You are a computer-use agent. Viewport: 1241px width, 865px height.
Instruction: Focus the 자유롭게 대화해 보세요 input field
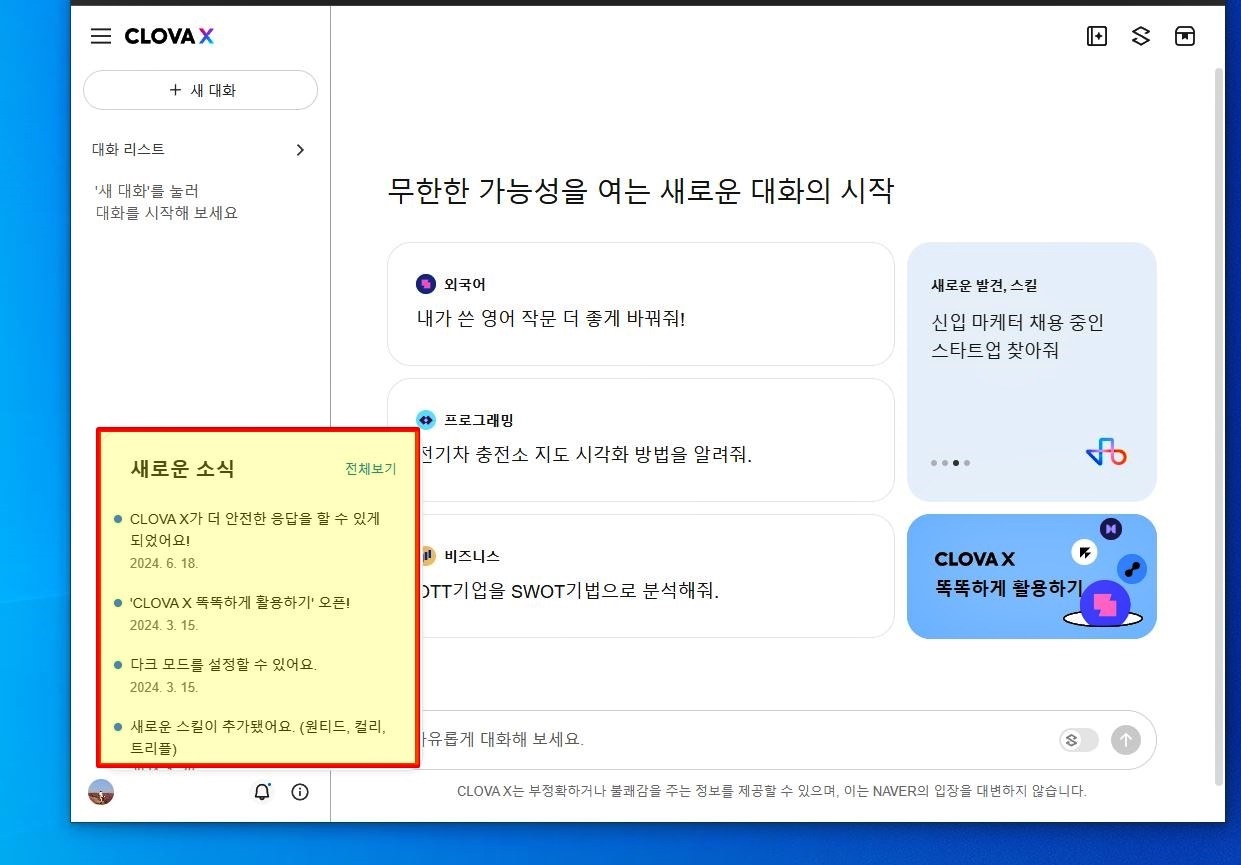pyautogui.click(x=735, y=740)
